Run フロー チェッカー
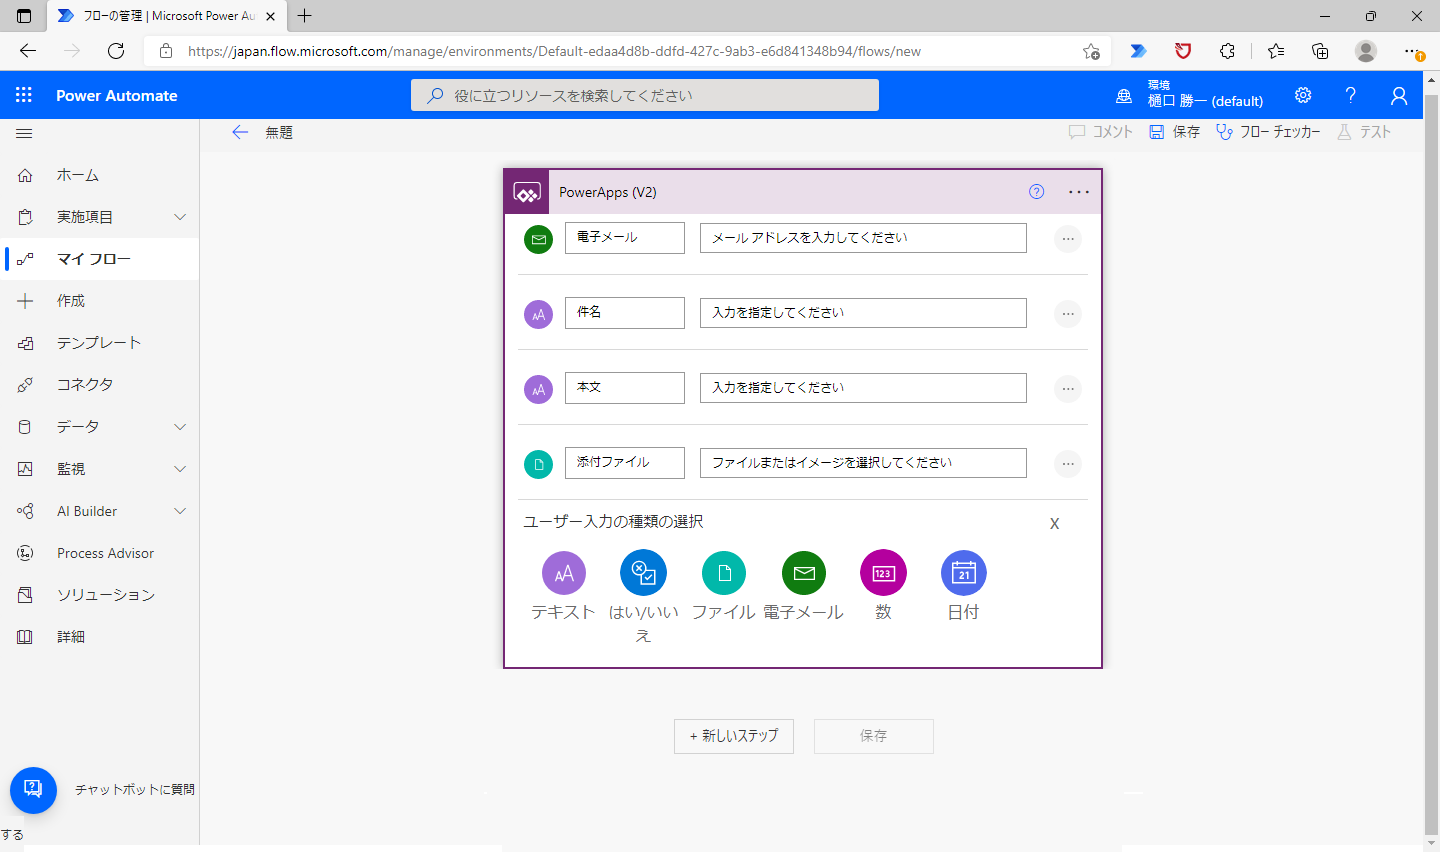Image resolution: width=1440 pixels, height=852 pixels. pos(1268,132)
